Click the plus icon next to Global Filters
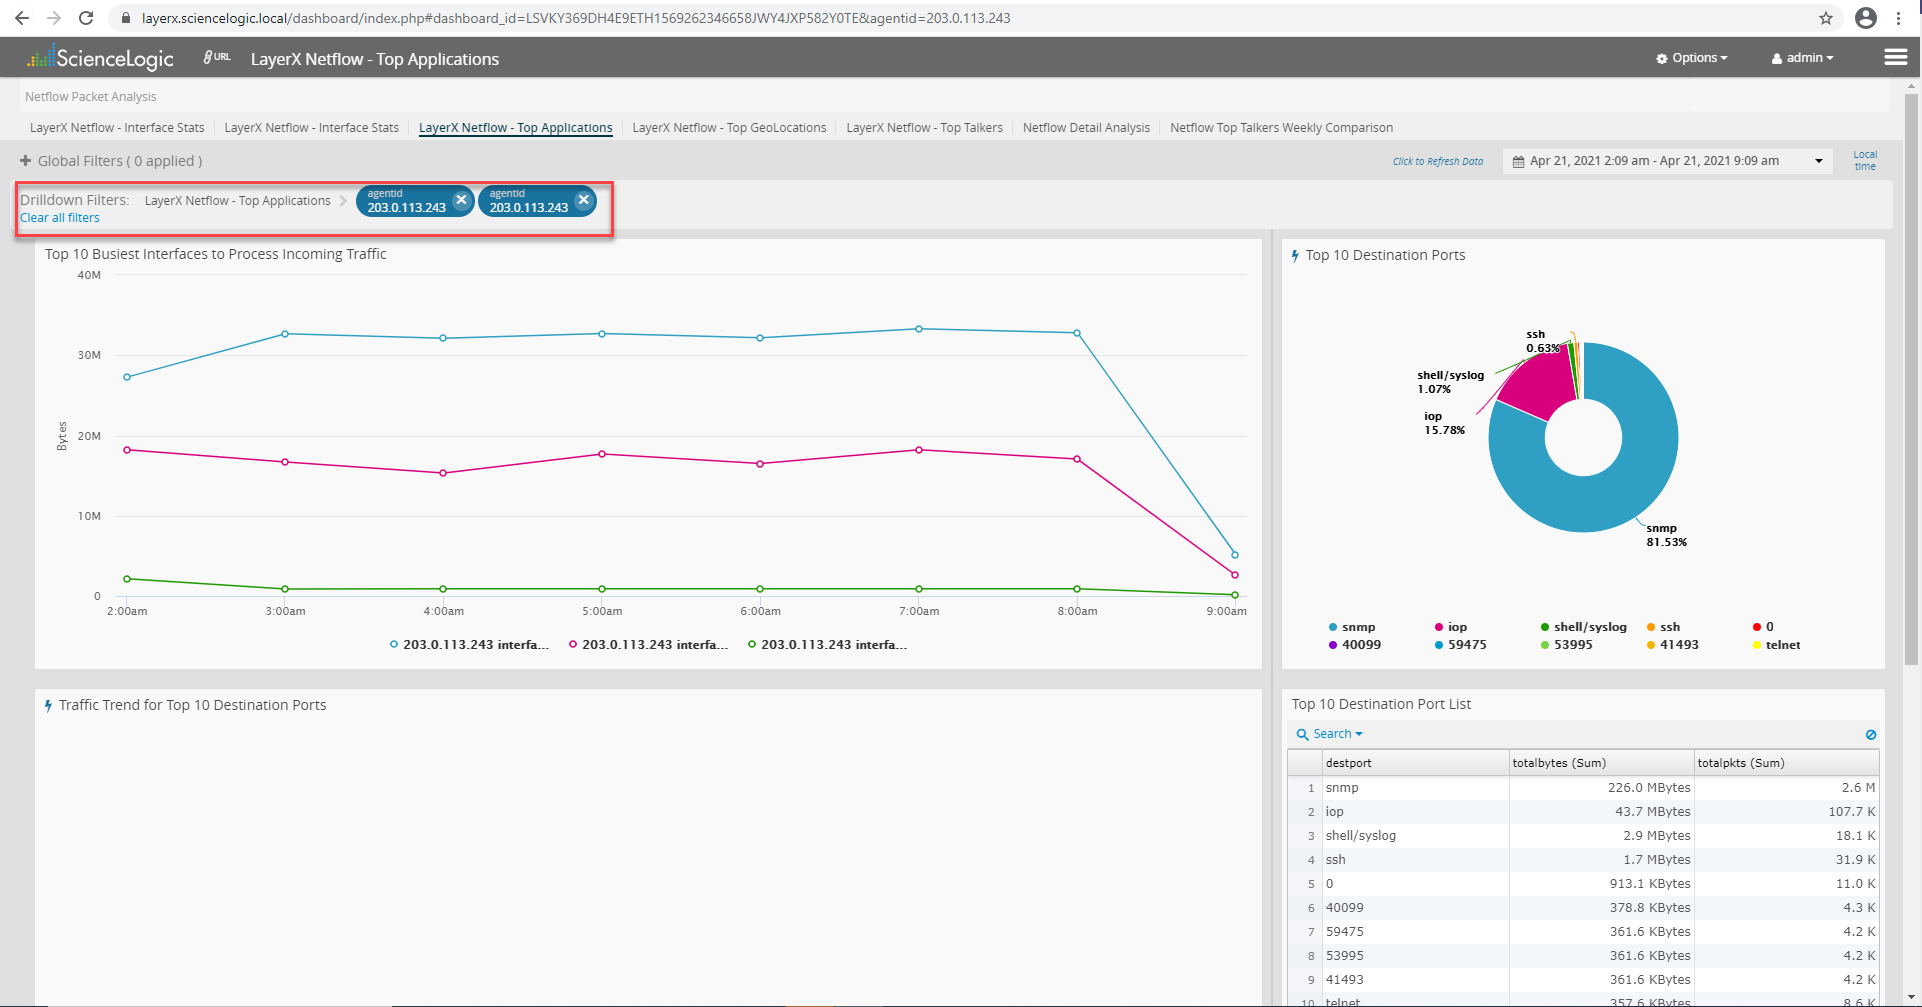 coord(24,160)
